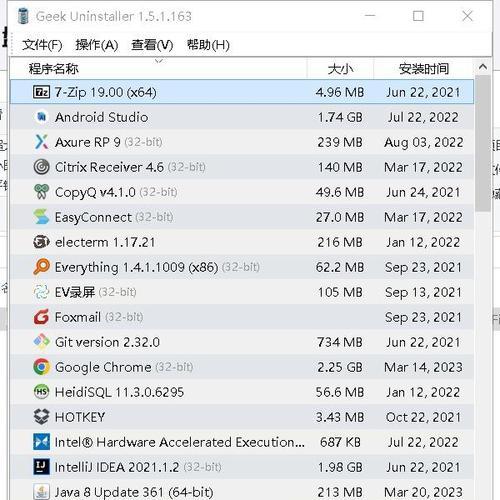Sort list by 安装时间 column
This screenshot has height=500, width=500.
click(424, 69)
